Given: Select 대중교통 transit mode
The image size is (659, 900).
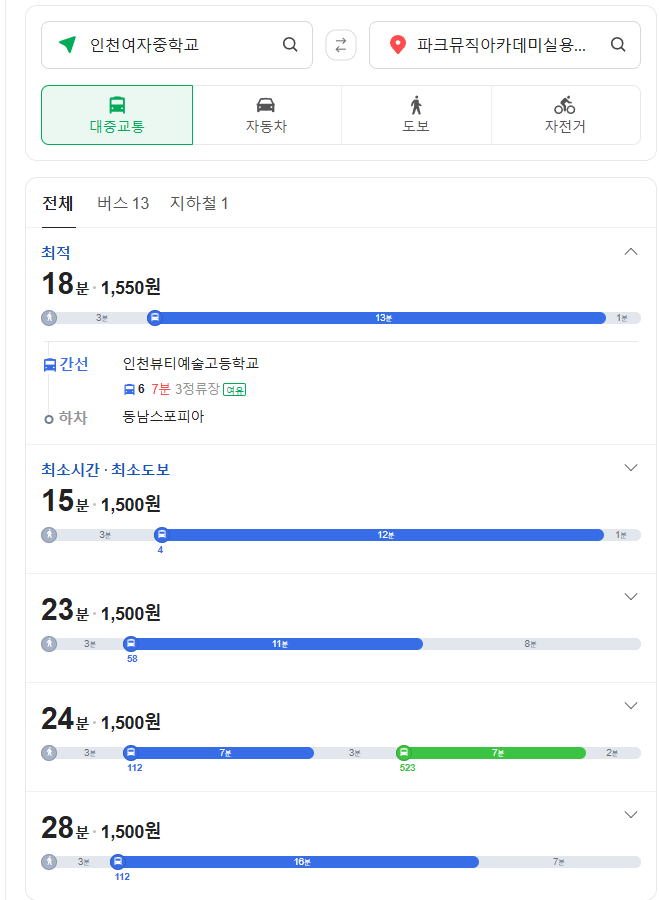Looking at the screenshot, I should (x=117, y=115).
